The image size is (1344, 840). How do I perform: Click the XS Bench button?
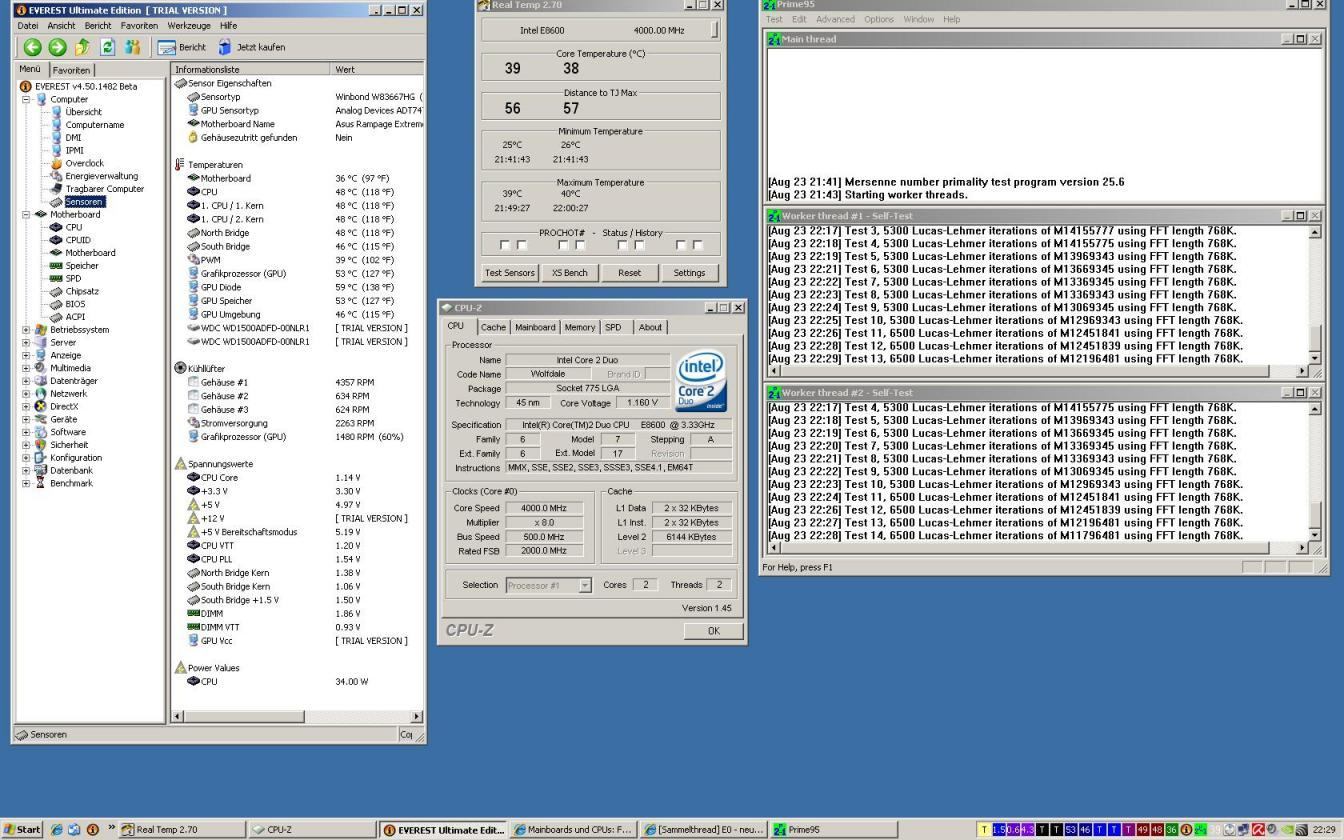pos(569,273)
